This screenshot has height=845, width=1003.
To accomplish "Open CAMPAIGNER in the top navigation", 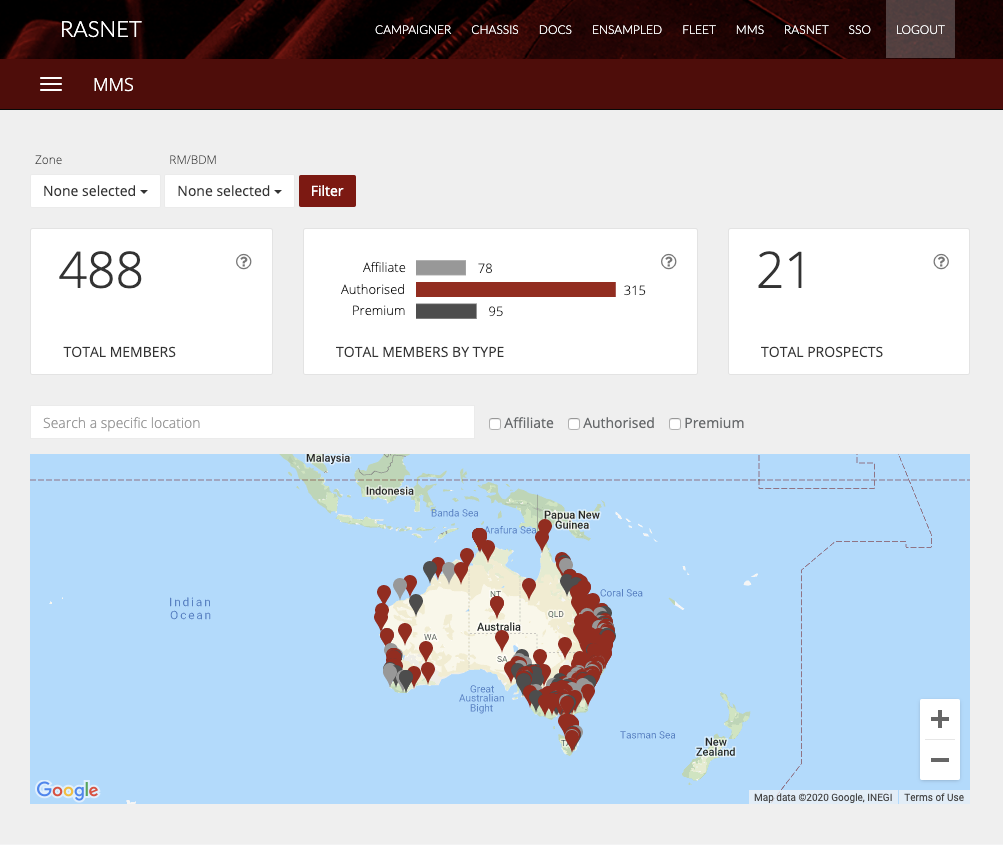I will click(413, 29).
